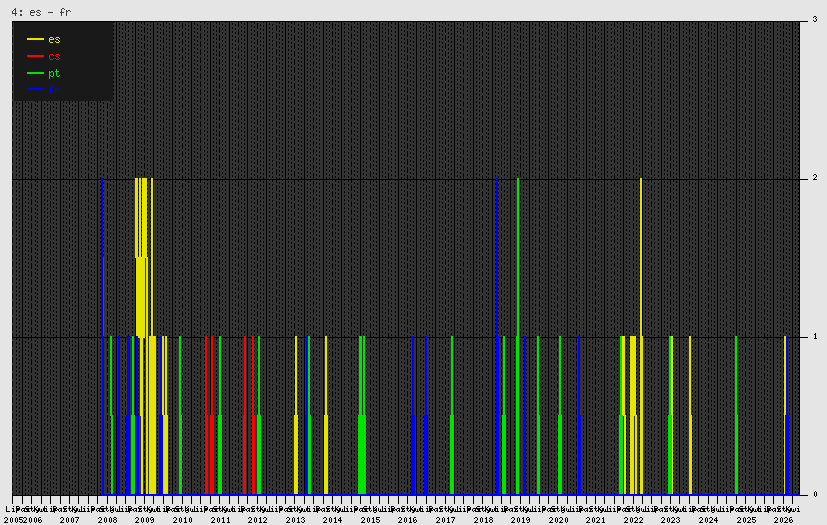The width and height of the screenshot is (827, 525).
Task: Select the 2009 year label
Action: (145, 520)
